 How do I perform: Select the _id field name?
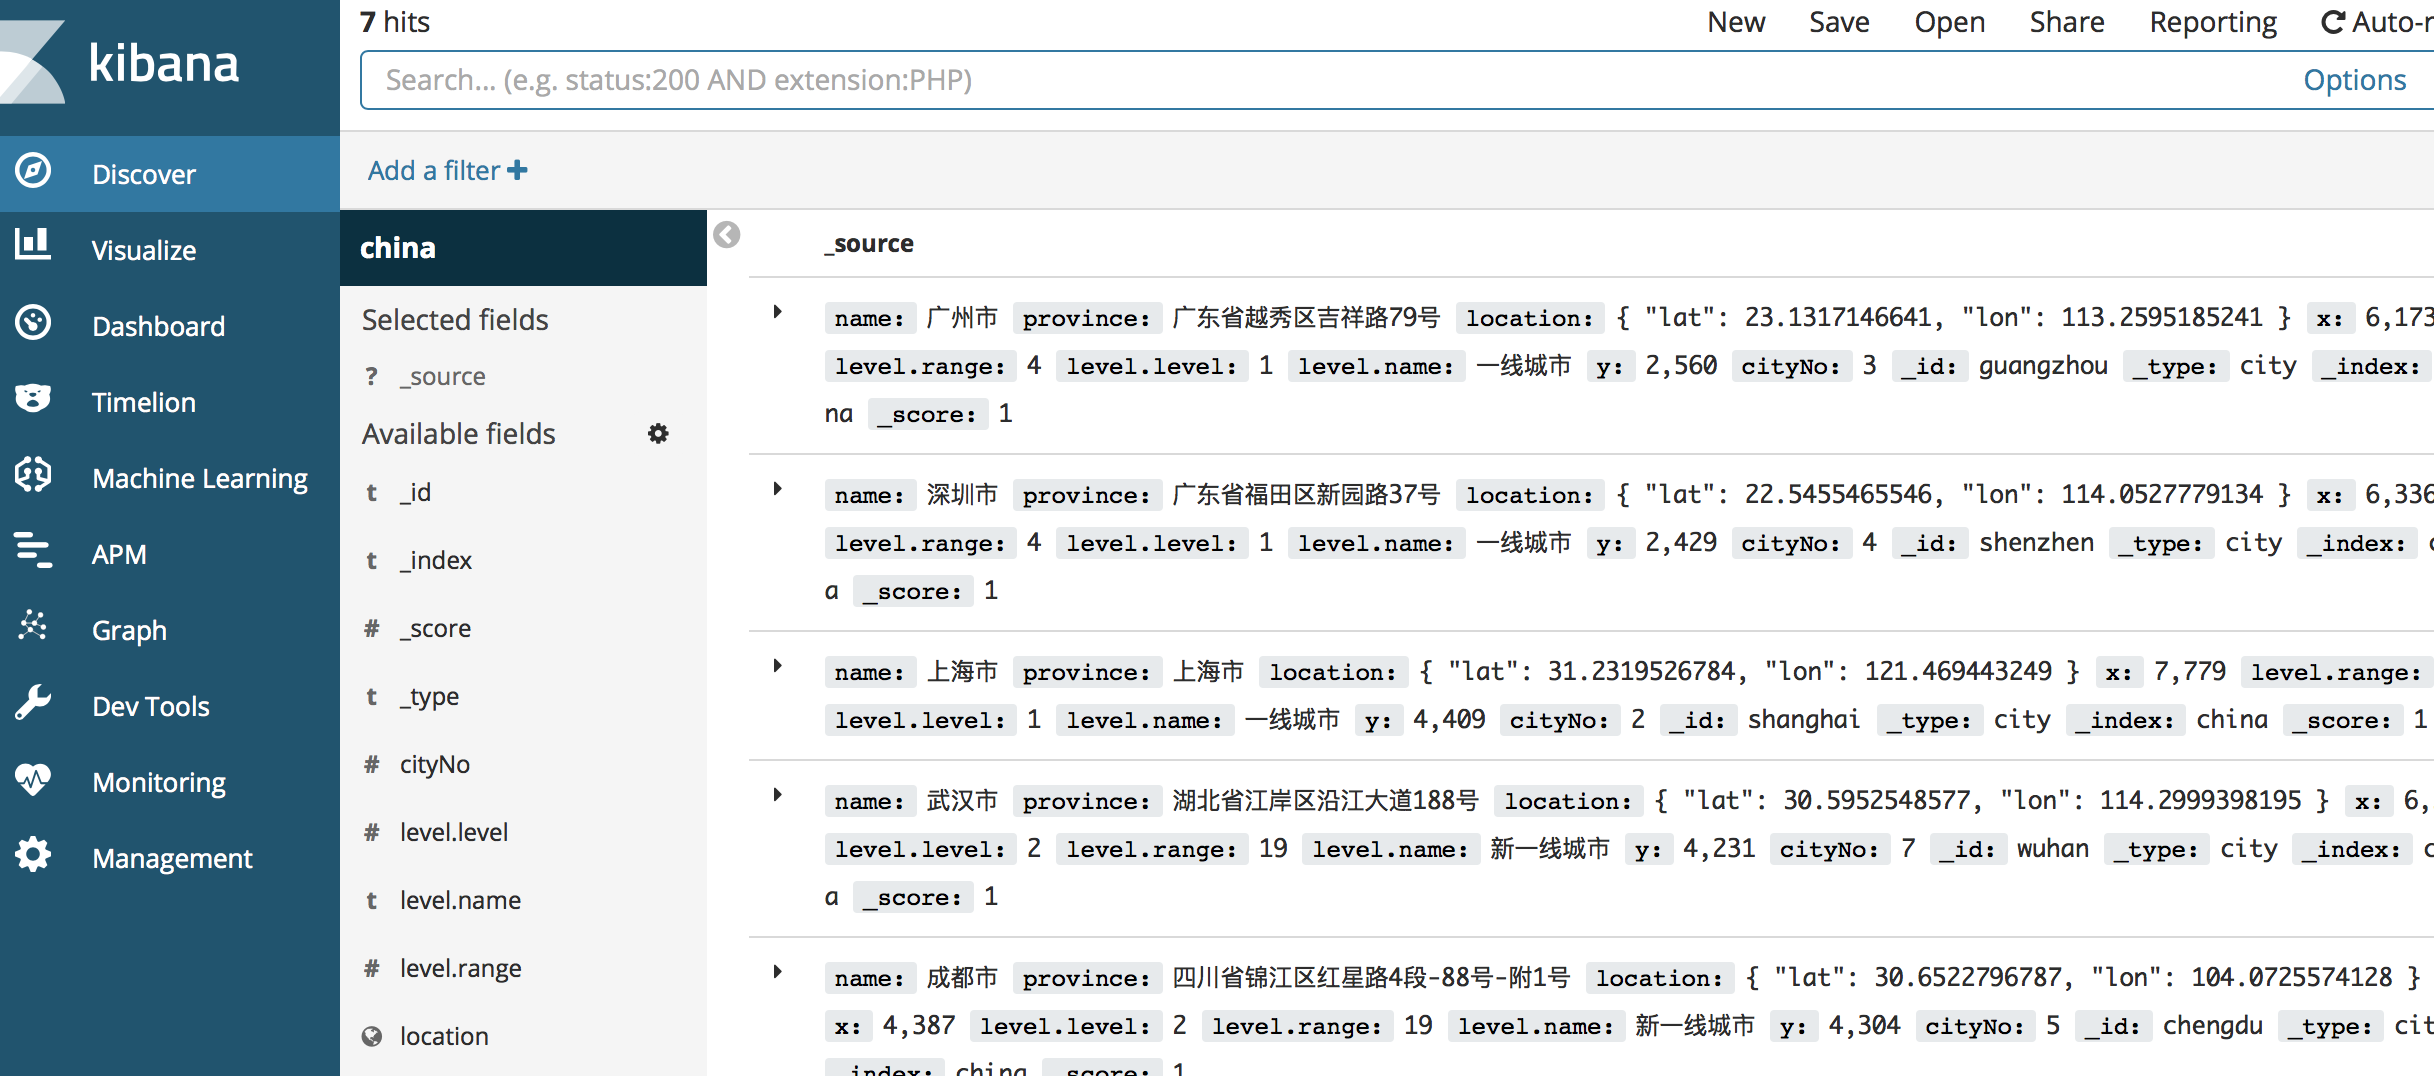point(416,492)
